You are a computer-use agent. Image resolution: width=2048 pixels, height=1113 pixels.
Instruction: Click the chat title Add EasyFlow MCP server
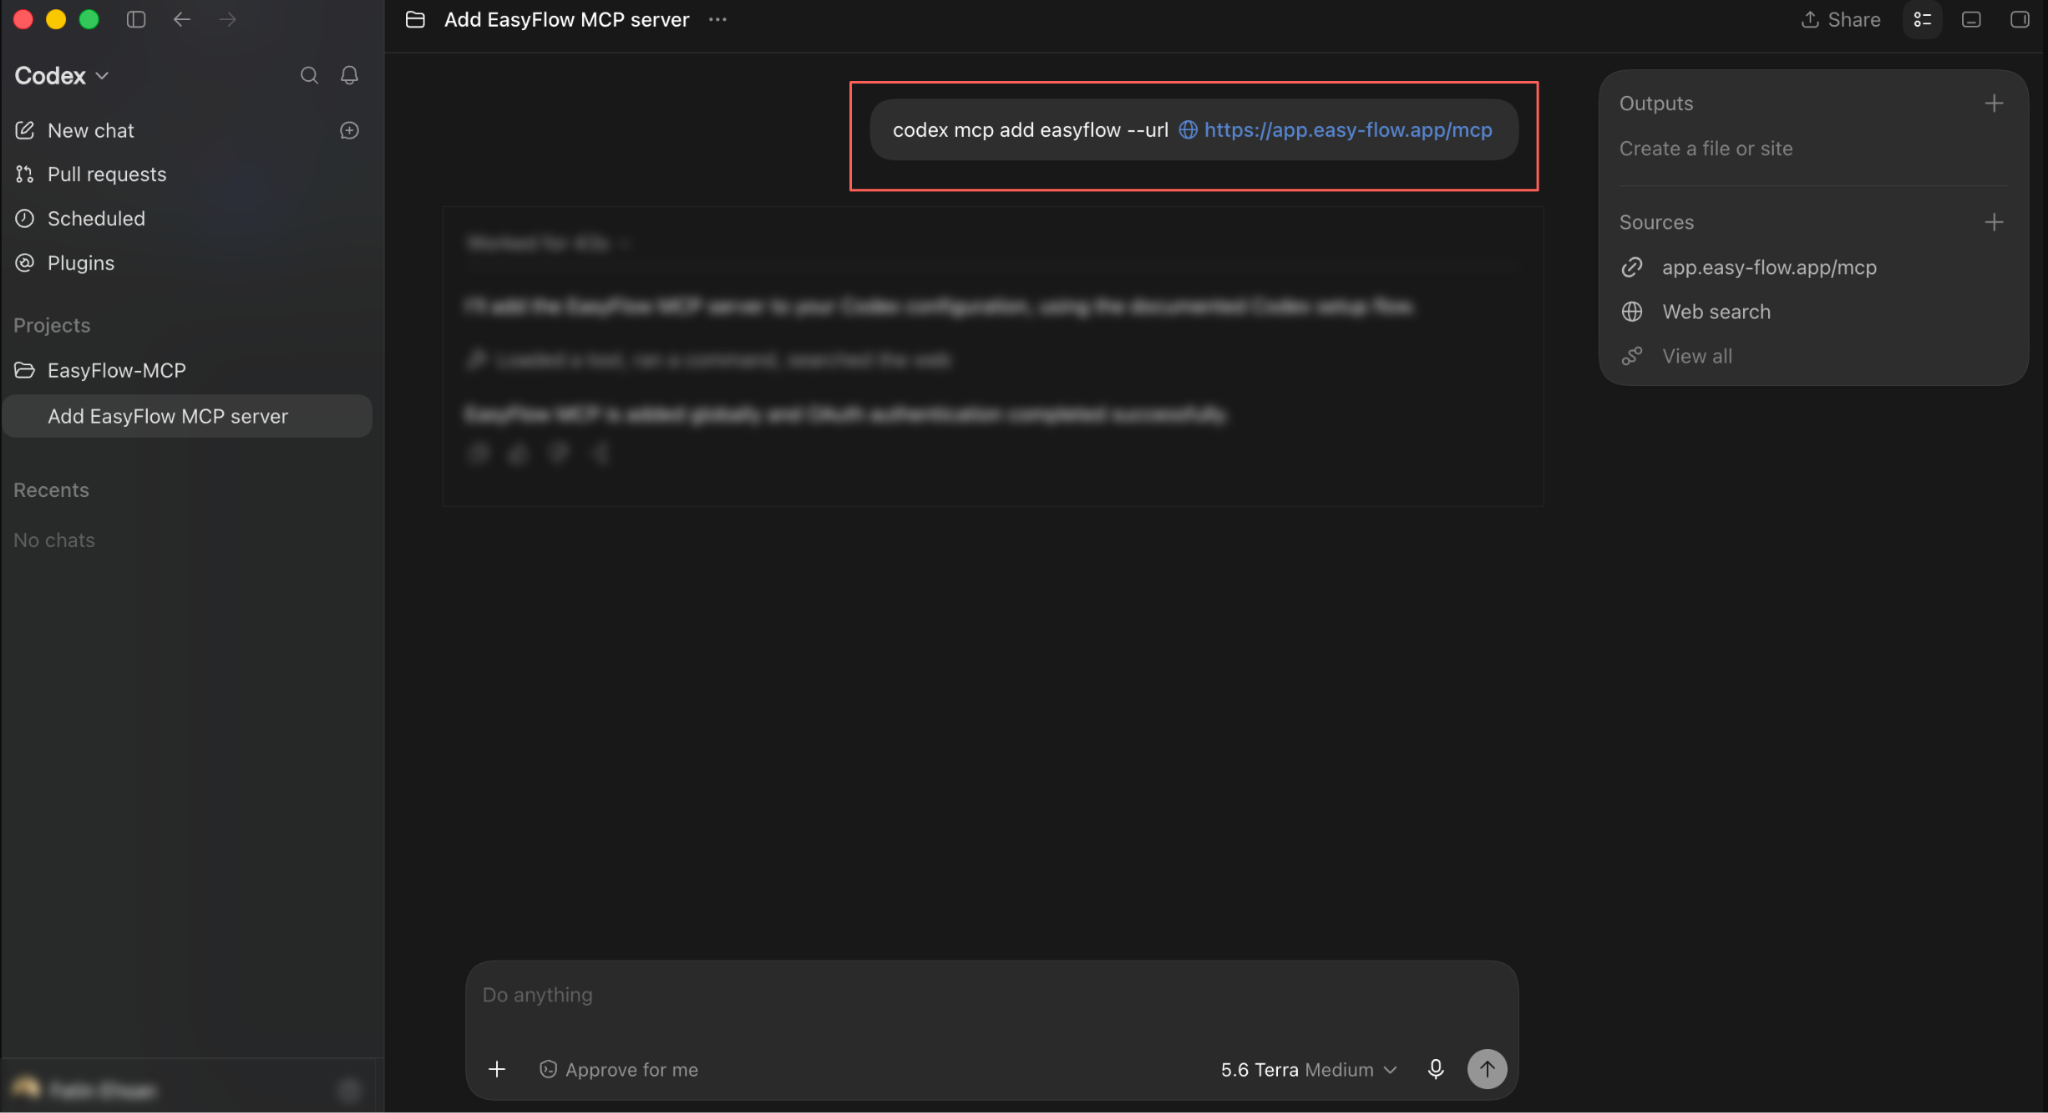(566, 19)
